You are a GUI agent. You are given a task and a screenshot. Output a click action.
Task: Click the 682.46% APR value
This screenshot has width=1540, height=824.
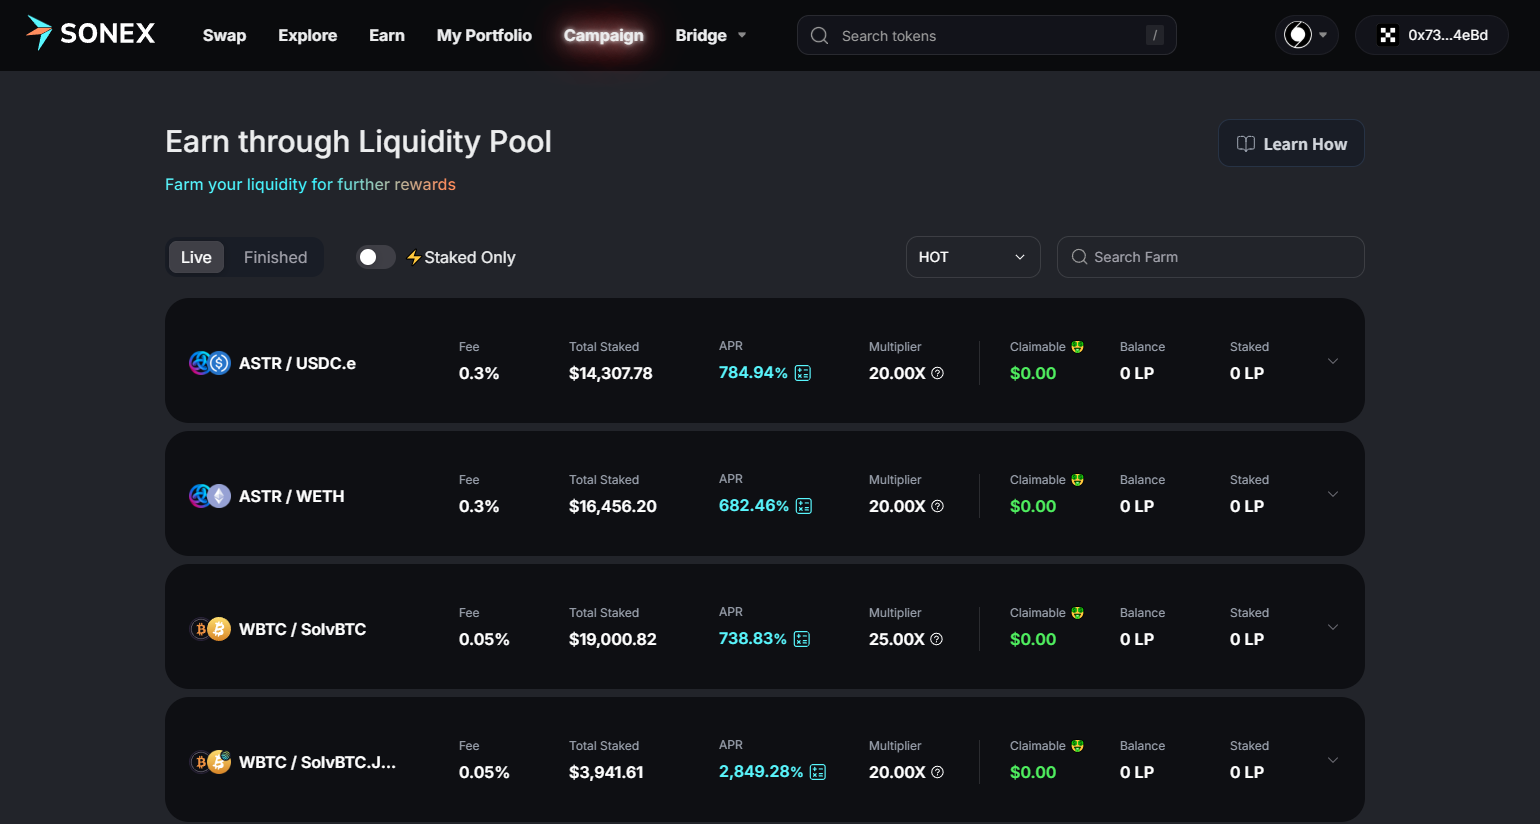[754, 505]
